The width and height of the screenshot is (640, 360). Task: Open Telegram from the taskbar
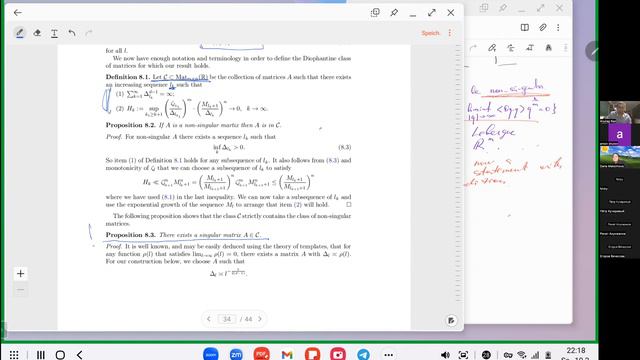(x=363, y=354)
